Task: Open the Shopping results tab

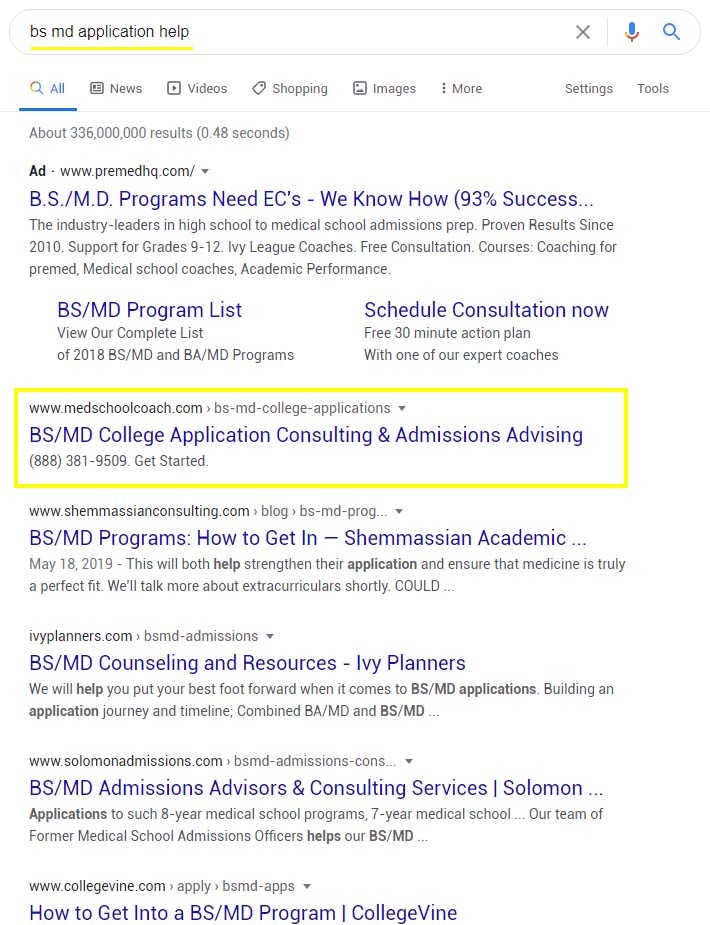Action: pyautogui.click(x=290, y=88)
